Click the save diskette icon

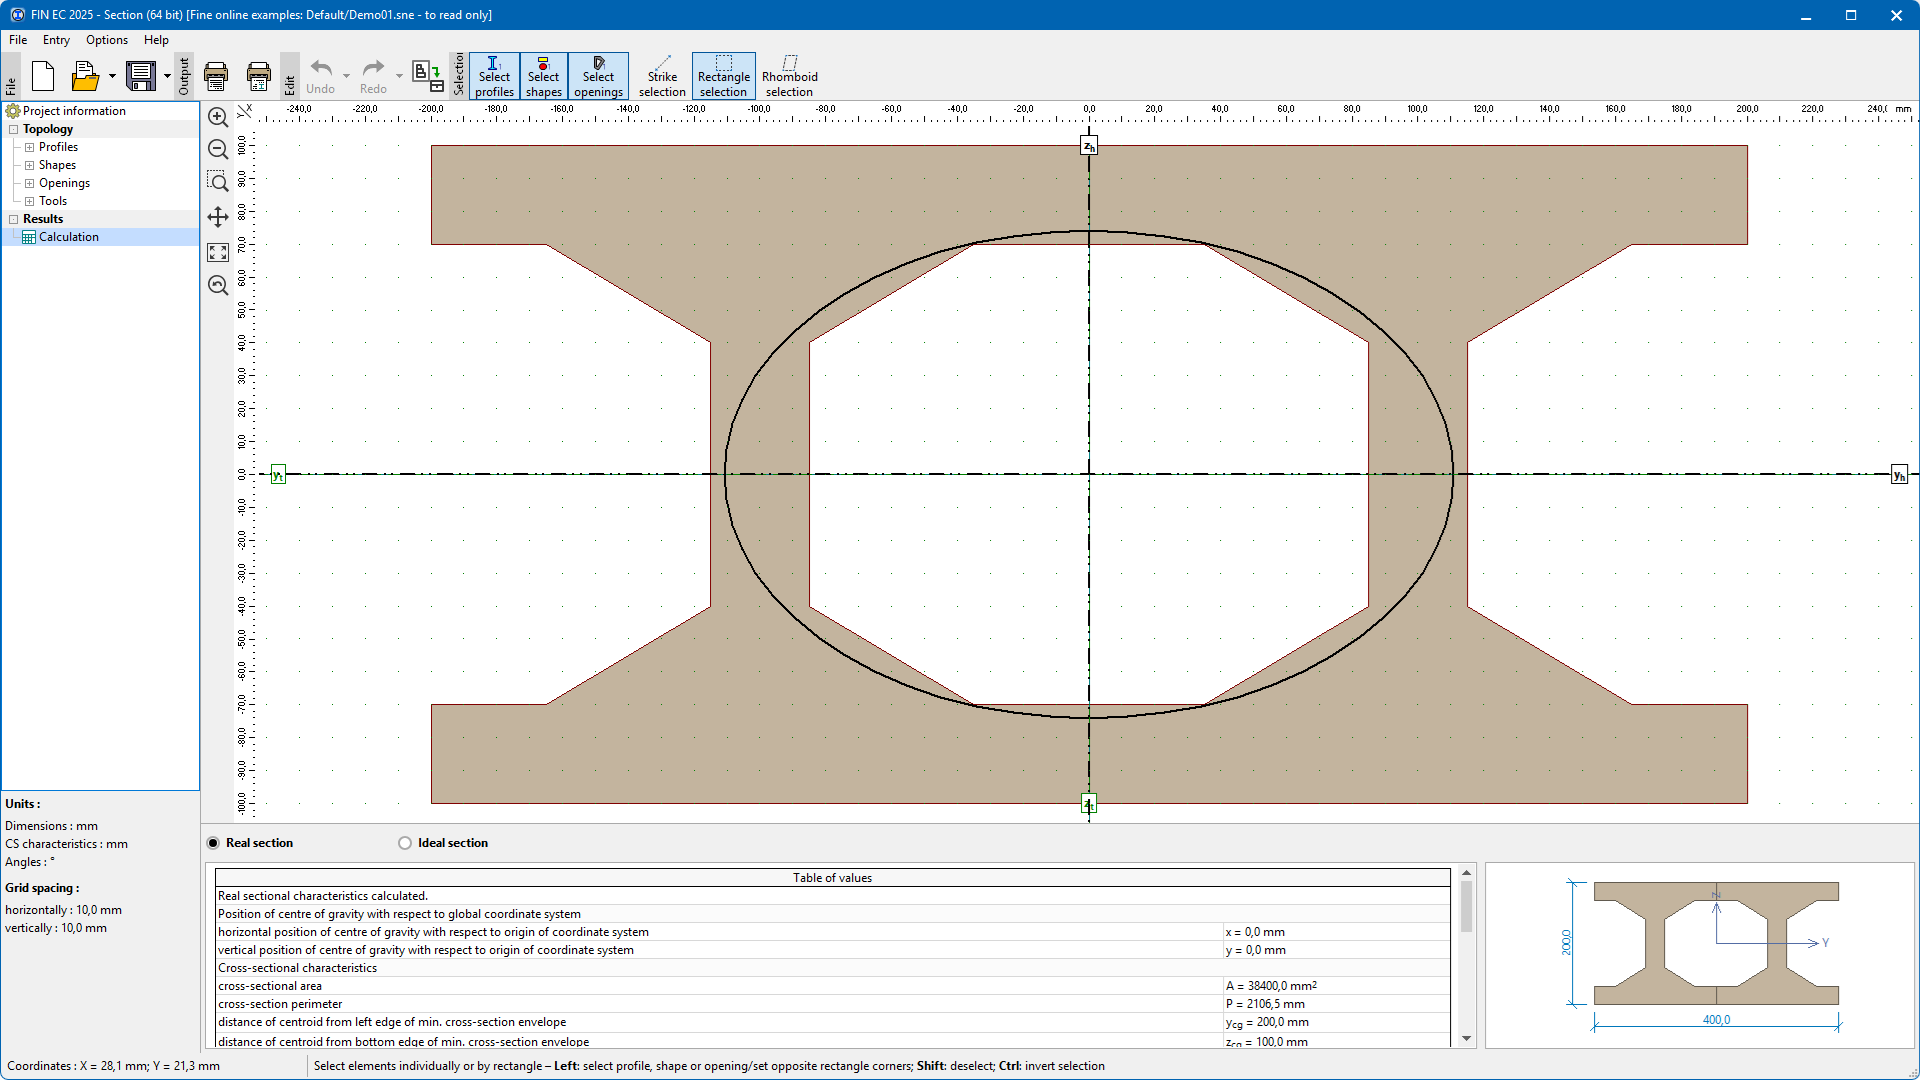(141, 76)
